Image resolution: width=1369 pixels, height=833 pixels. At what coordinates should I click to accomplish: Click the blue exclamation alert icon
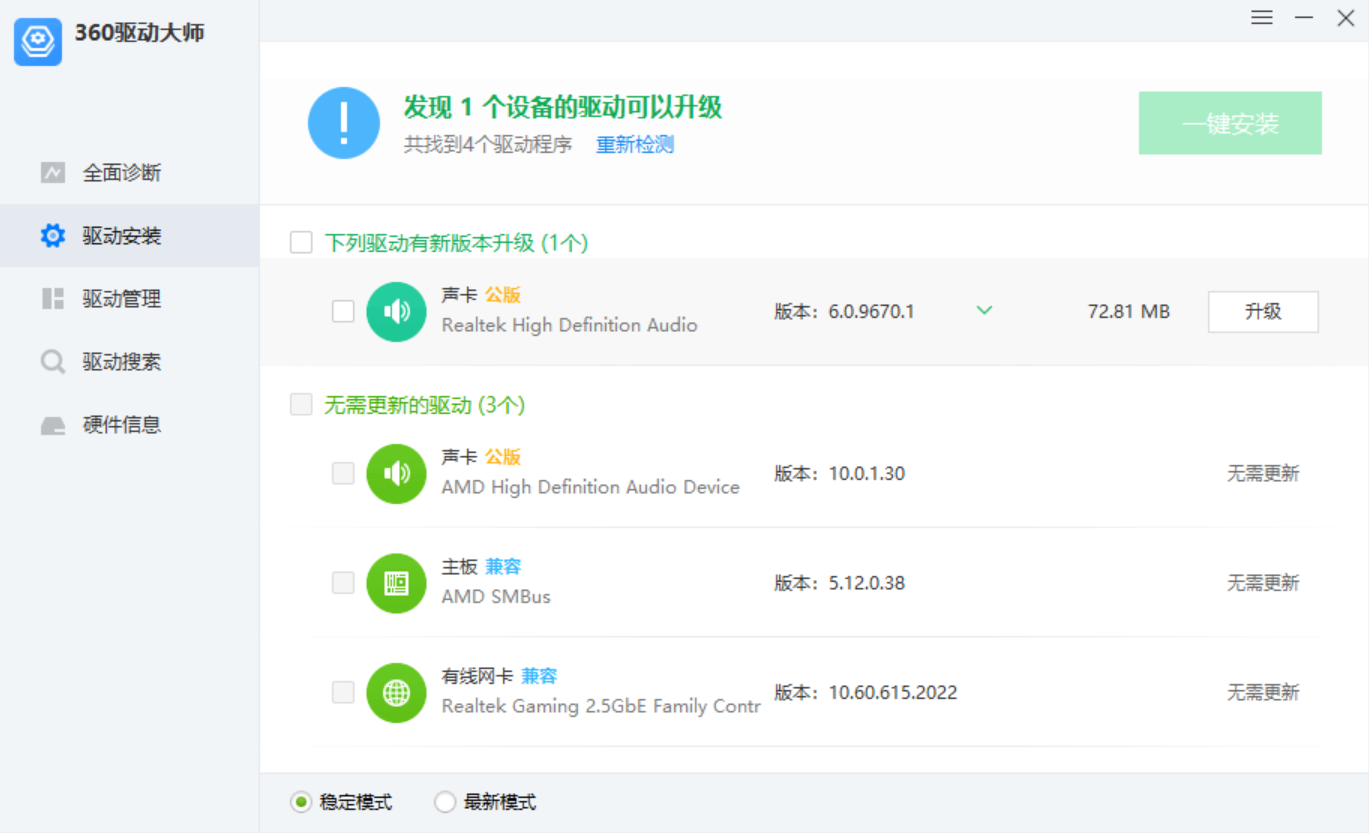[x=344, y=123]
